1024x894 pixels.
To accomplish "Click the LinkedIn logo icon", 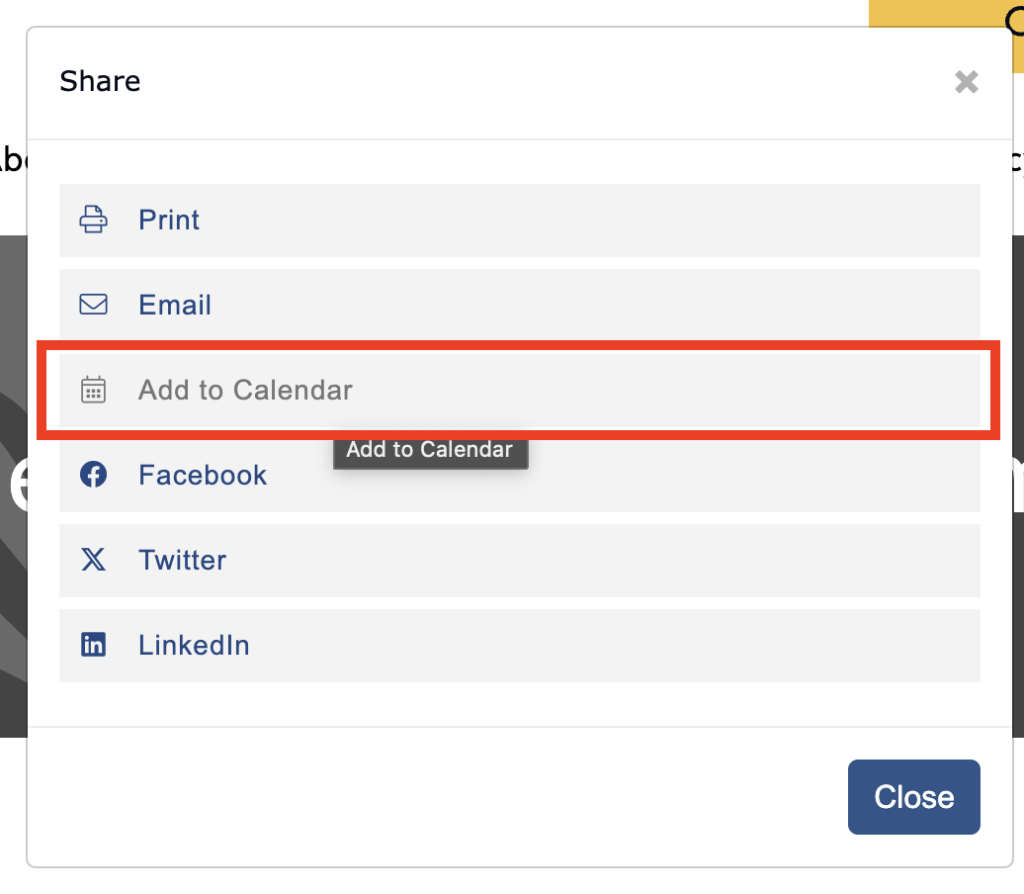I will point(93,645).
